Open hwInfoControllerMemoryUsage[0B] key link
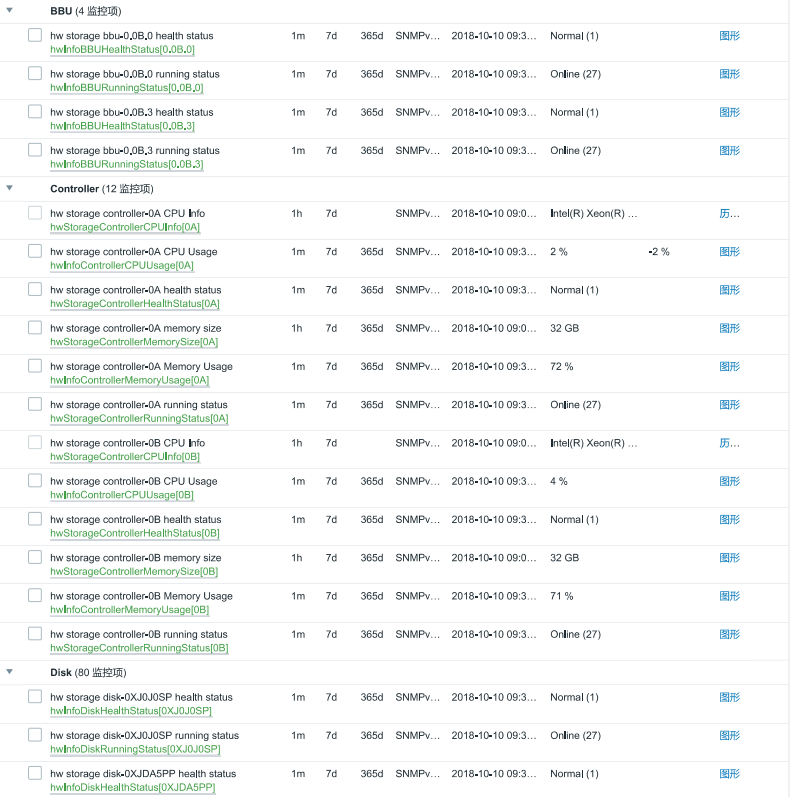Viewport: 790px width, 797px height. tap(129, 610)
